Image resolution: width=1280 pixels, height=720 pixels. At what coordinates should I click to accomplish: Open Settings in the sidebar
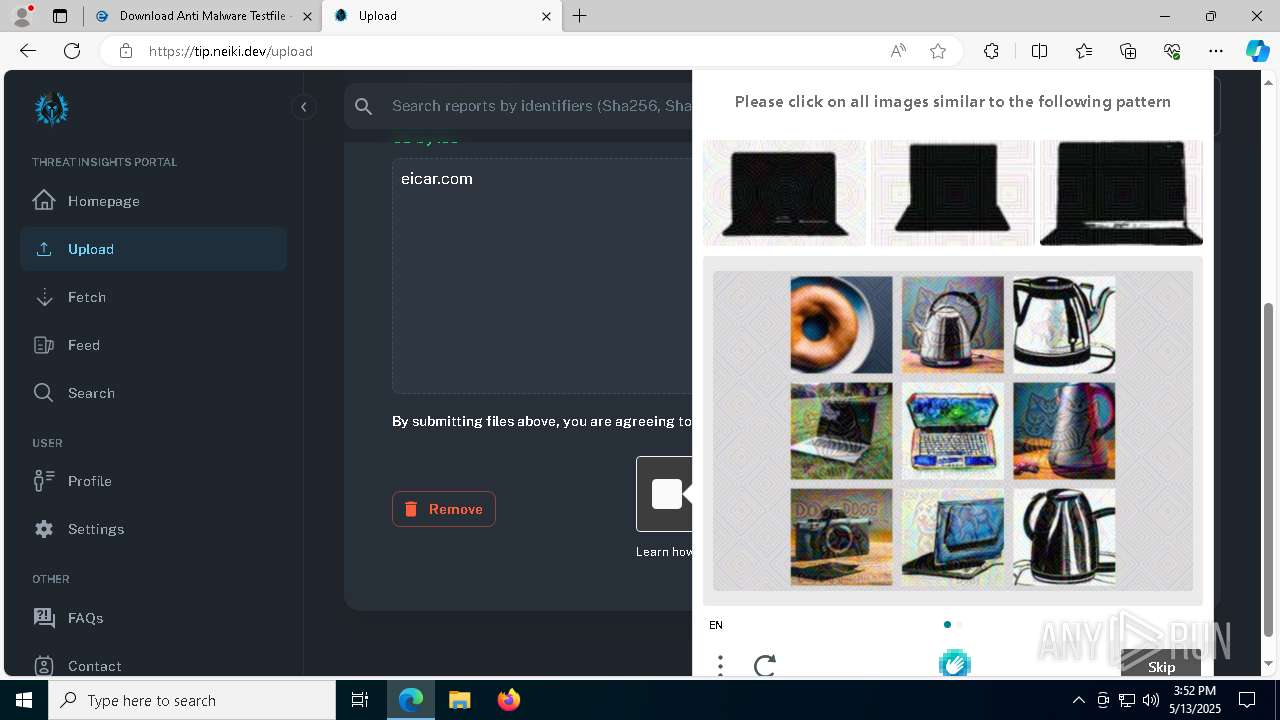tap(153, 529)
